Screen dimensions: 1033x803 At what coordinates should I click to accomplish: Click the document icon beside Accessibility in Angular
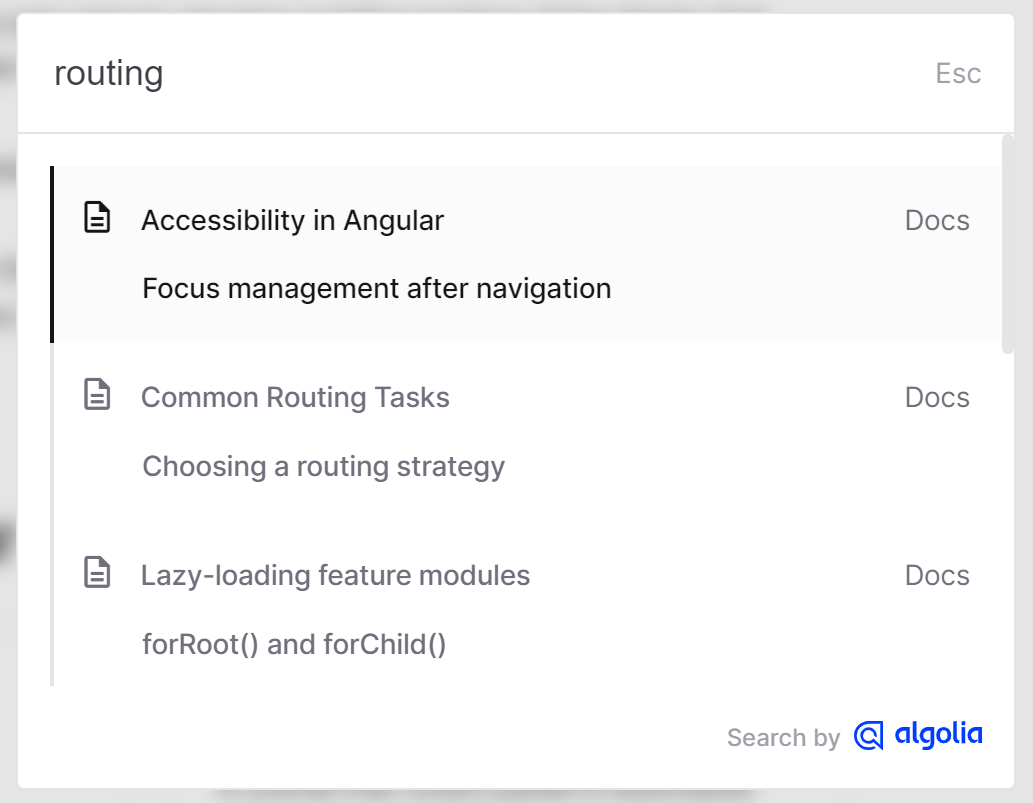pos(97,218)
